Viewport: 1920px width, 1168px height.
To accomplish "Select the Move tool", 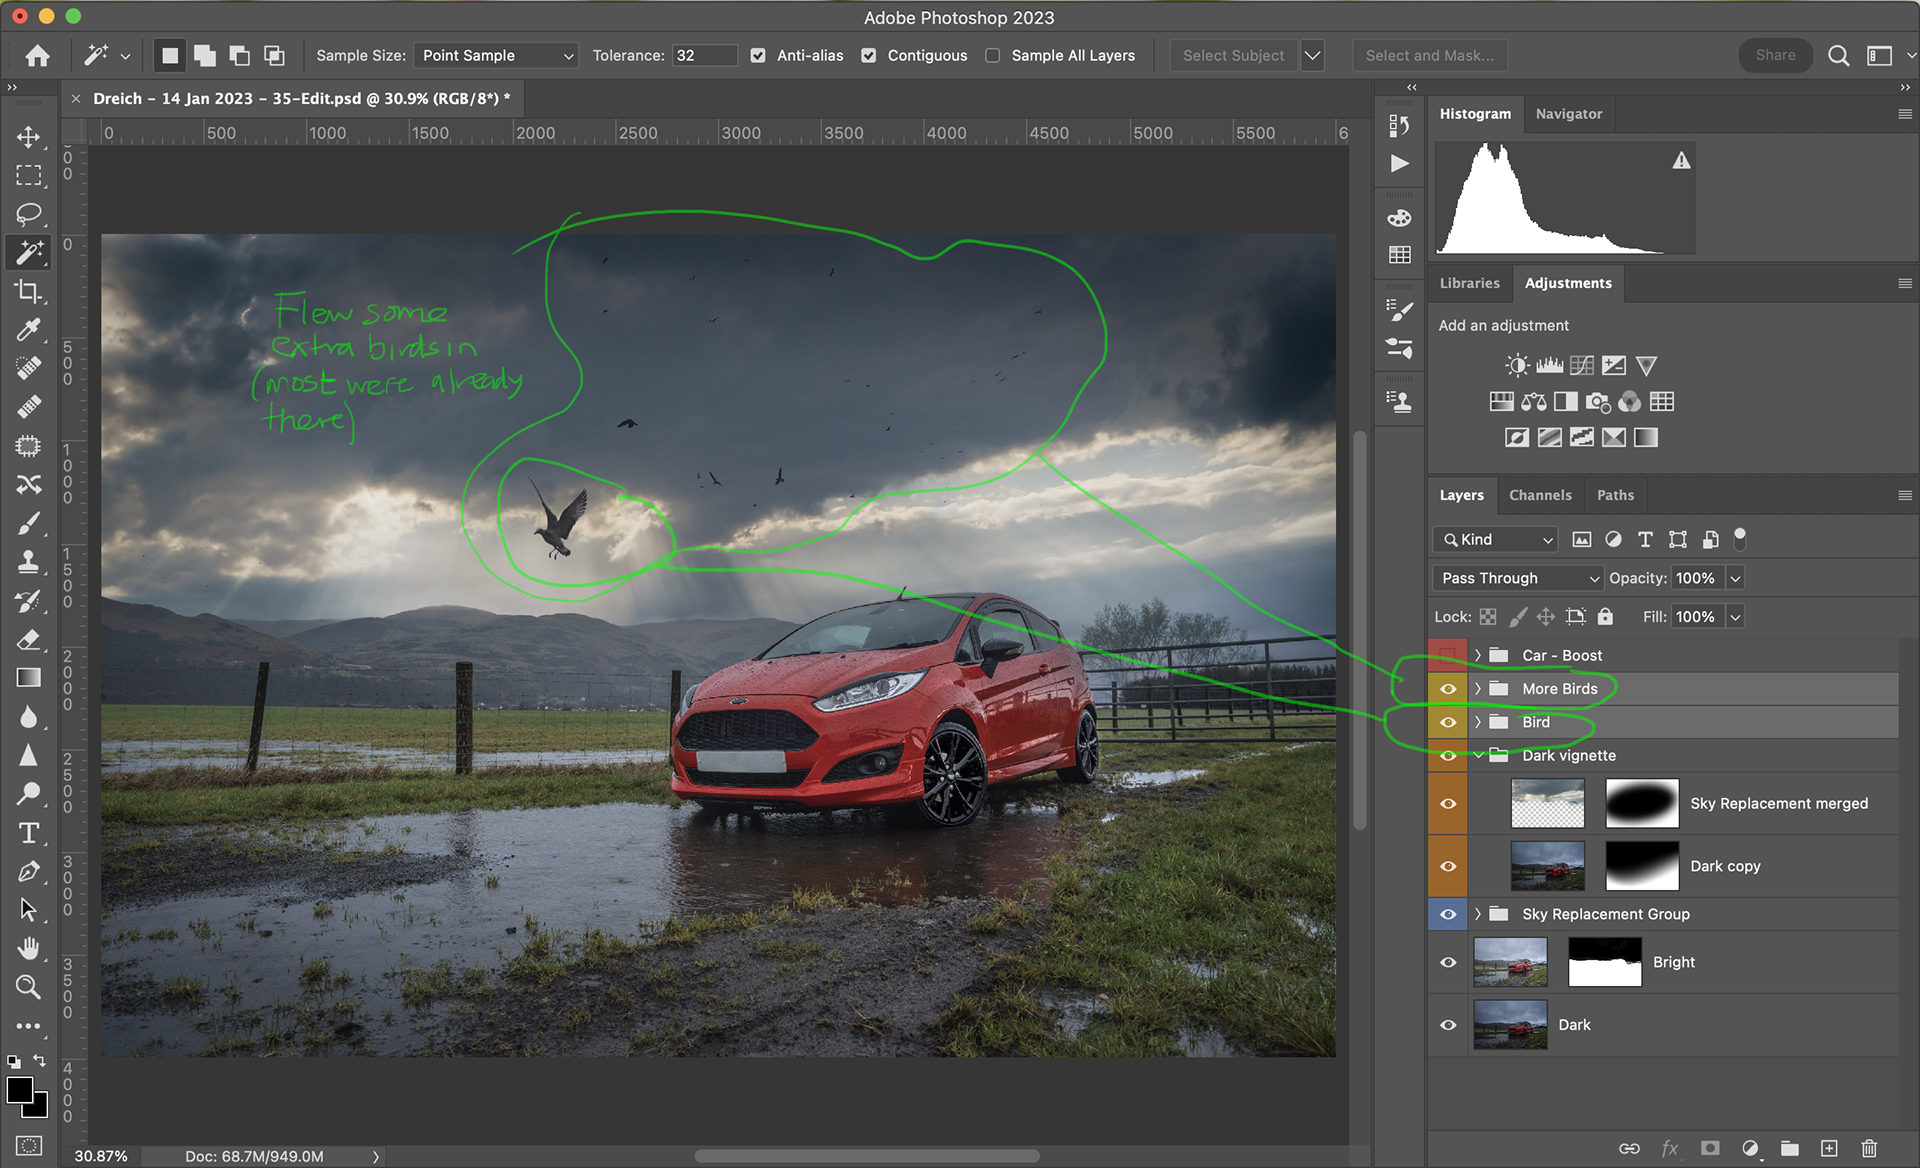I will tap(29, 137).
